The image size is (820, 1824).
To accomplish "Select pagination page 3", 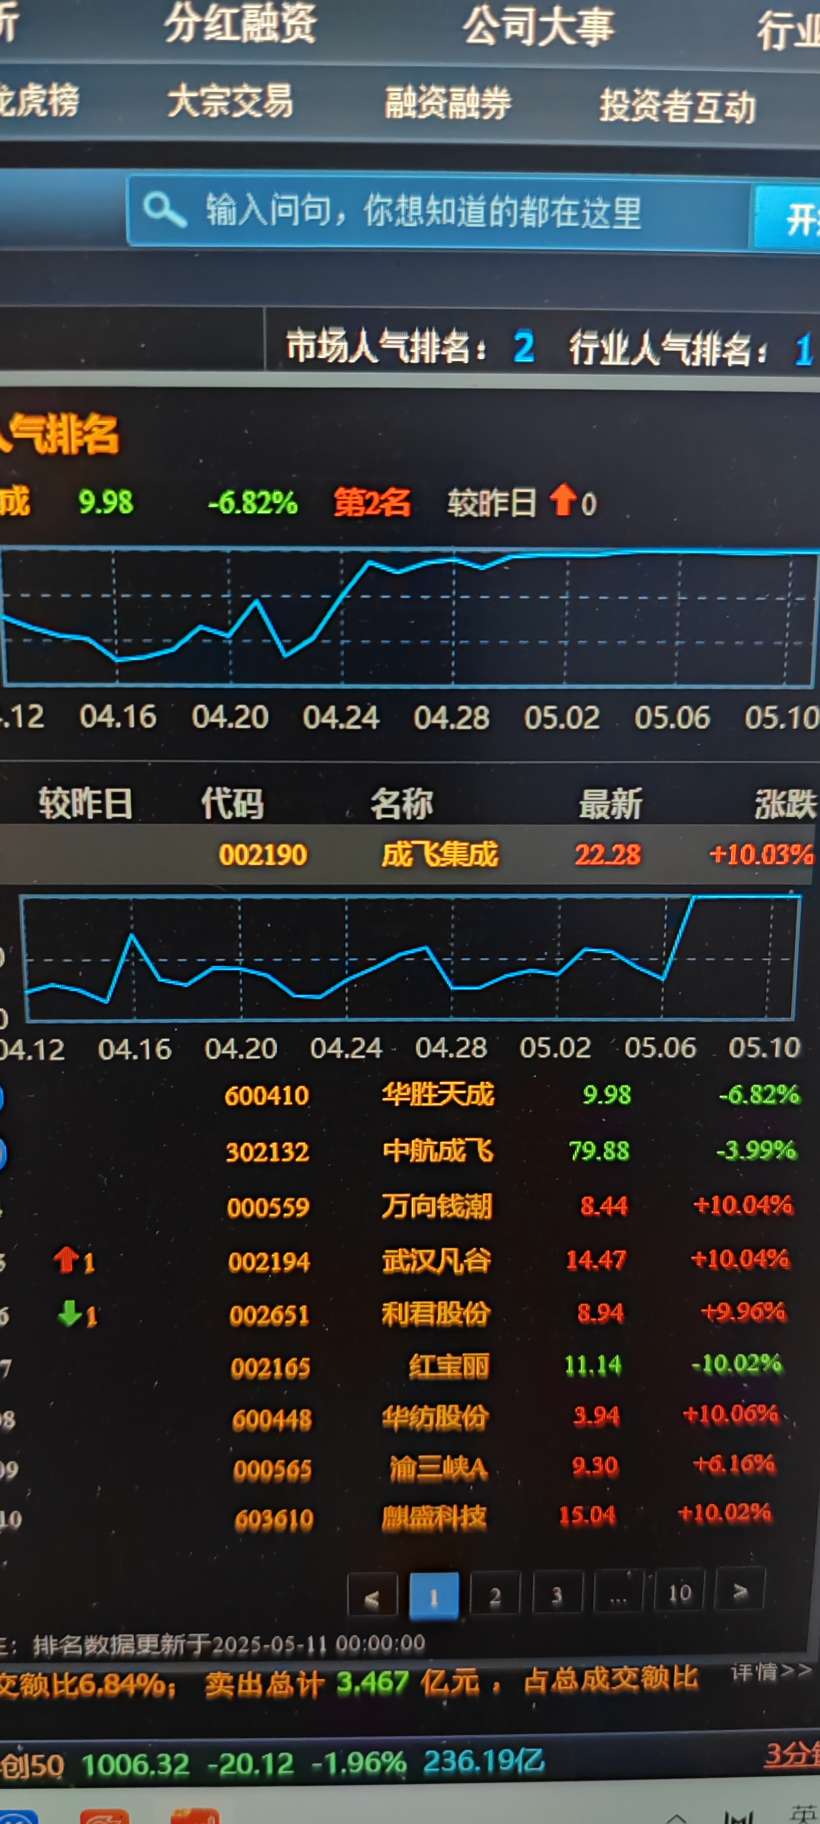I will point(557,1594).
